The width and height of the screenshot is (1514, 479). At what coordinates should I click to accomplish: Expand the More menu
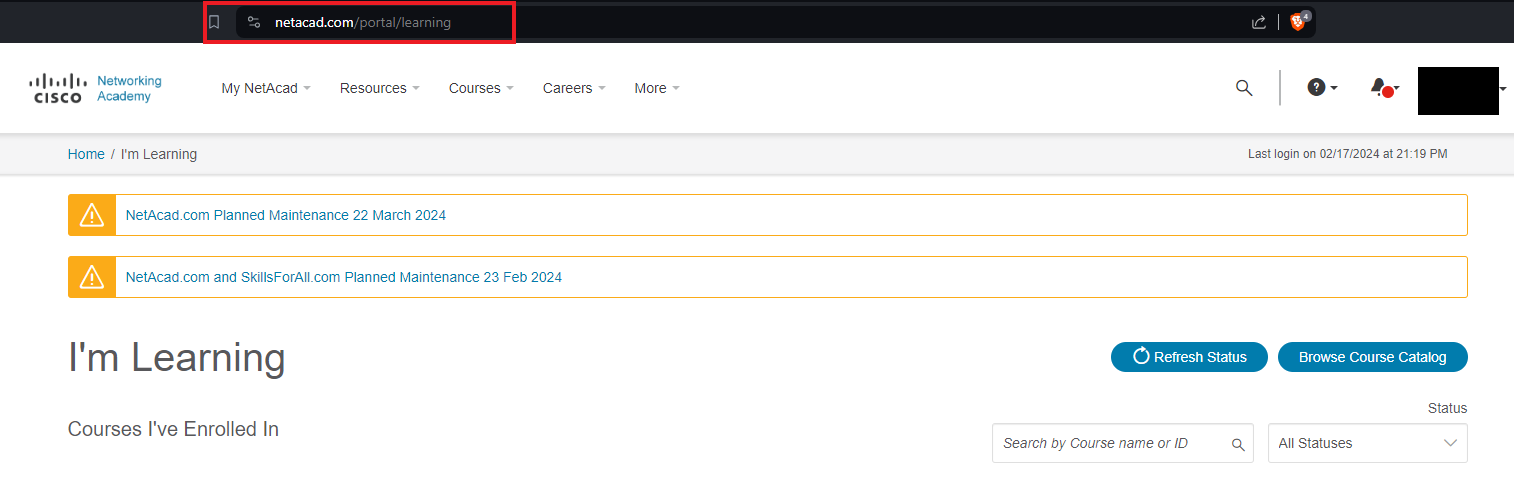pos(657,88)
